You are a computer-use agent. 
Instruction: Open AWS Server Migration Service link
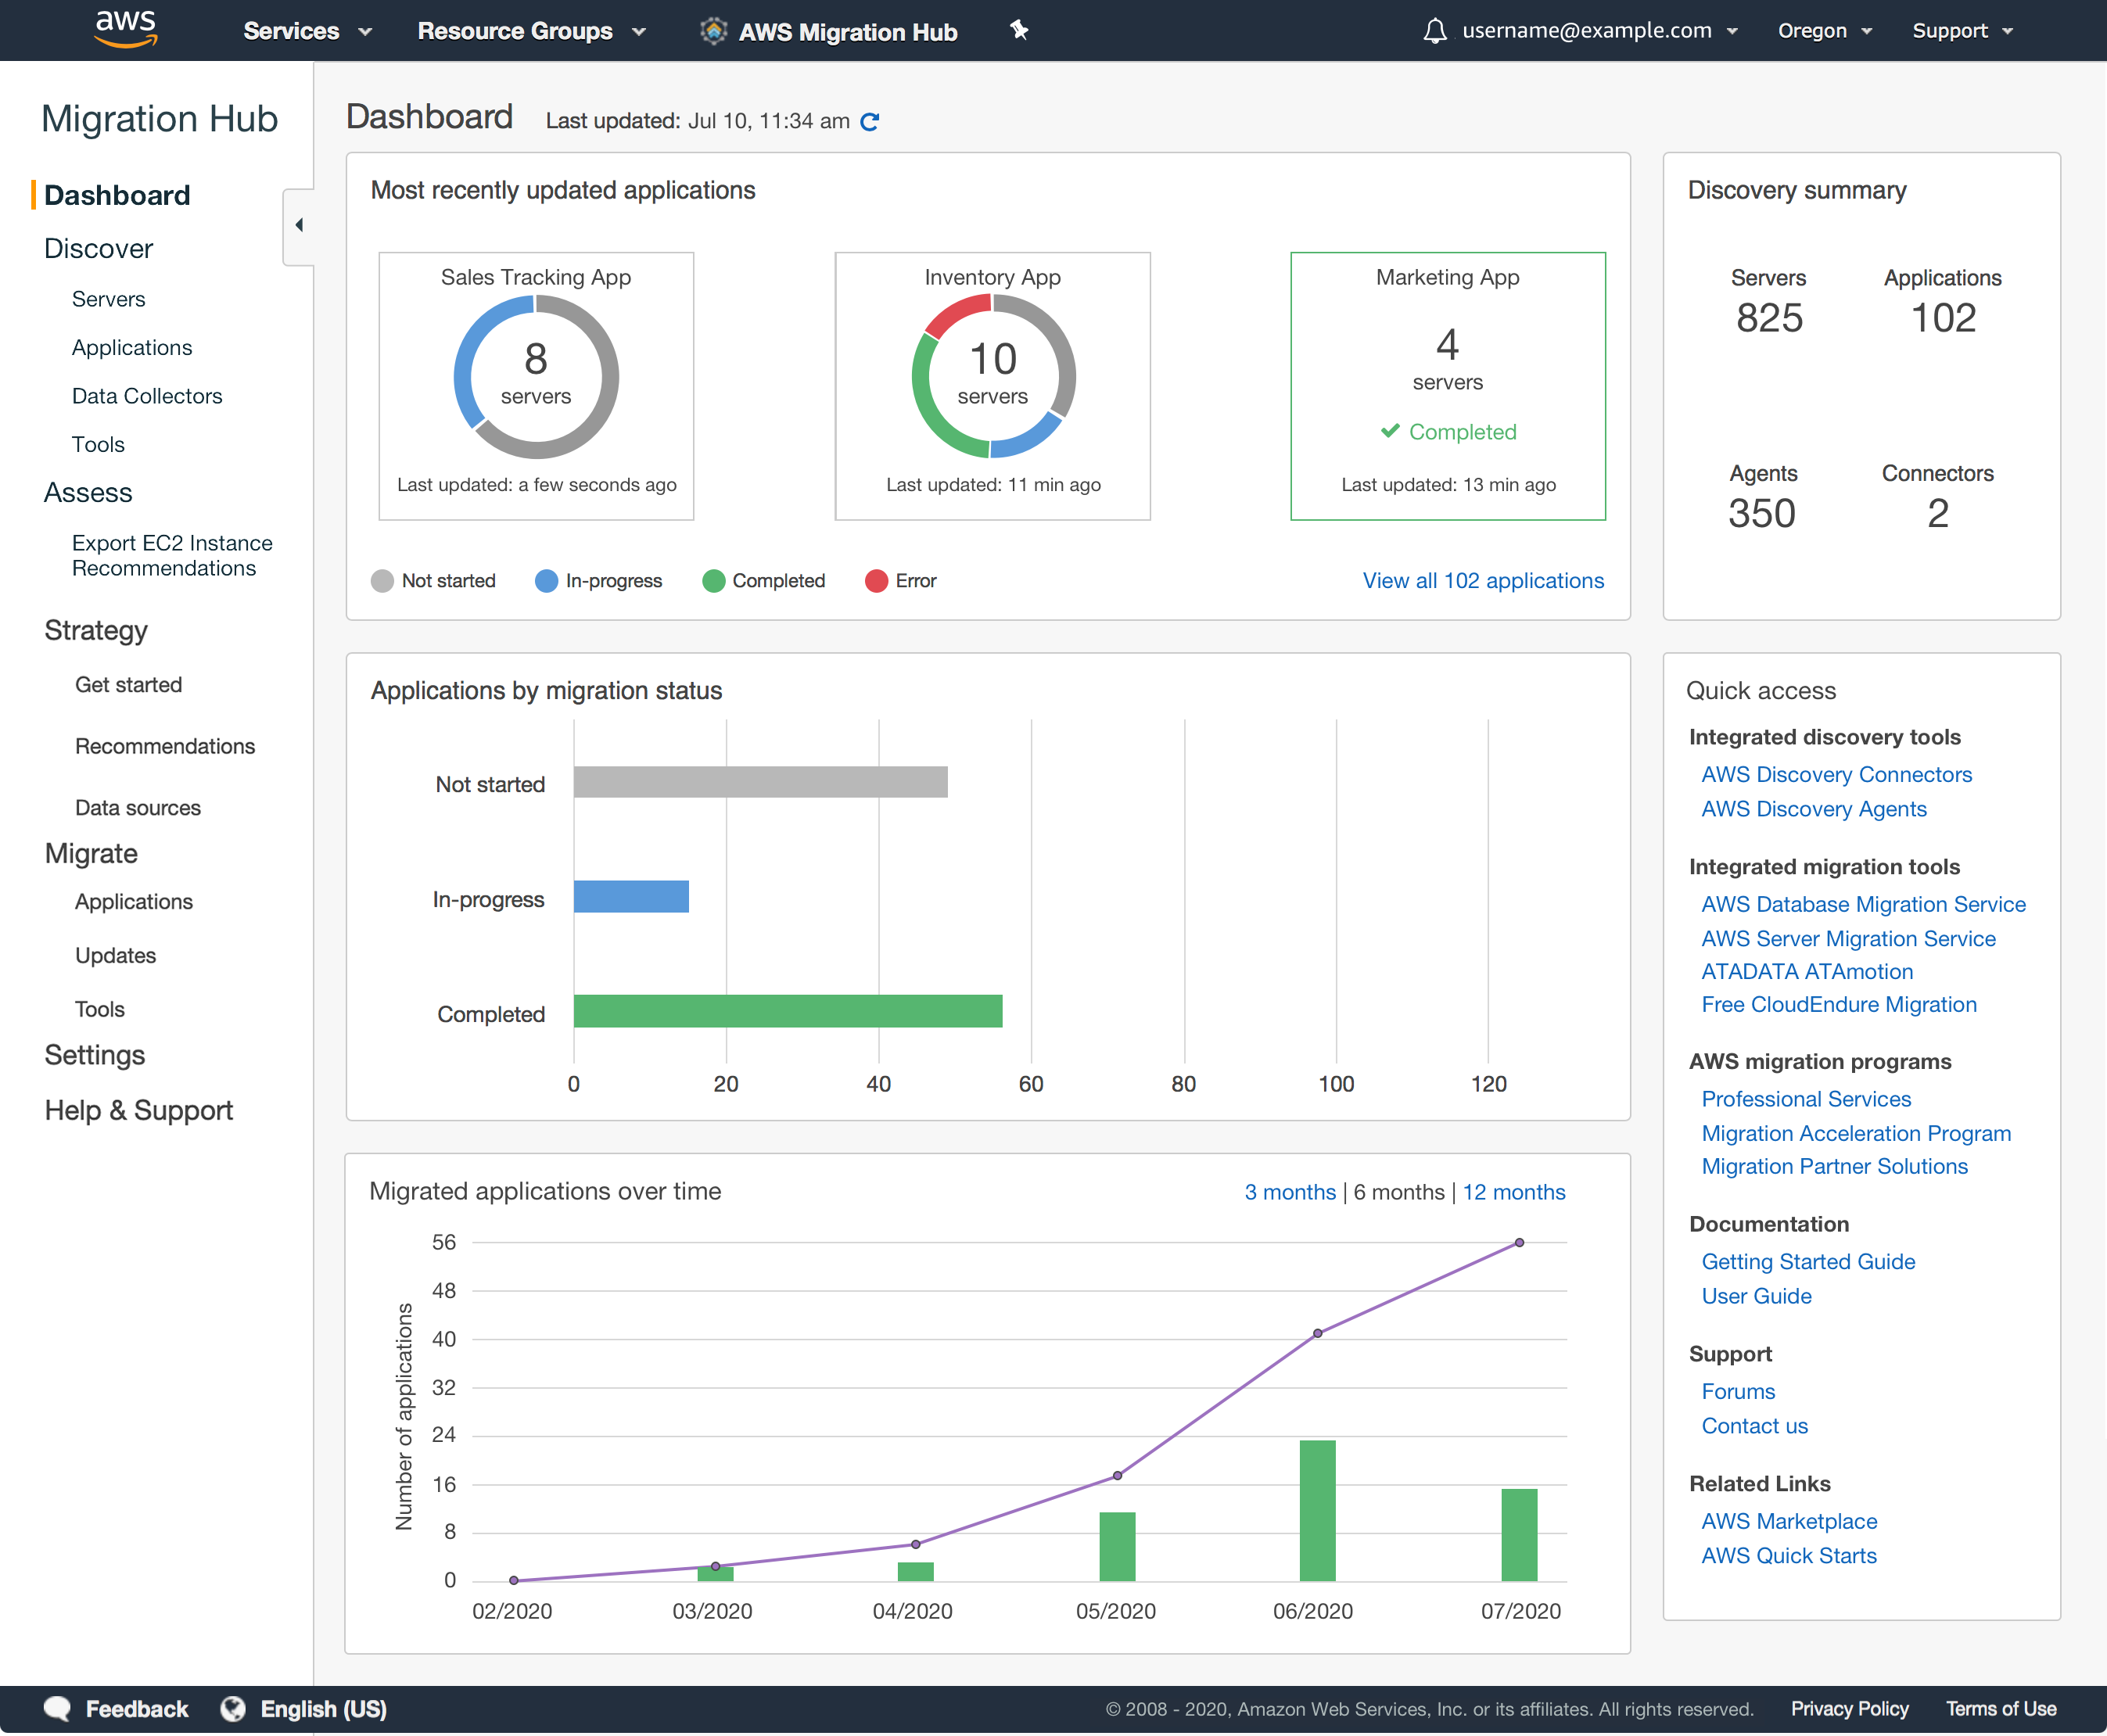pyautogui.click(x=1849, y=938)
